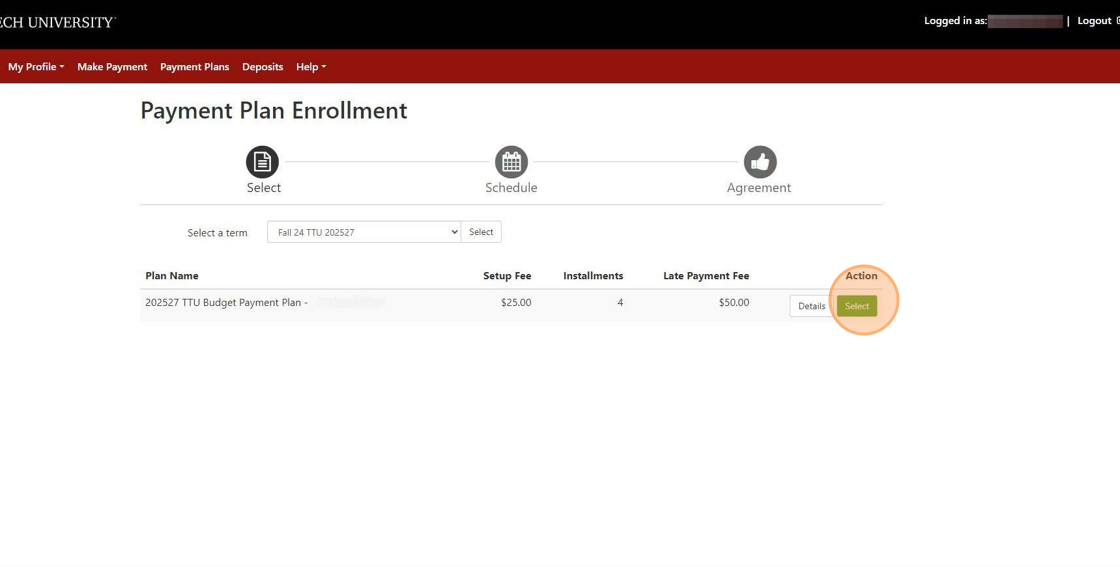
Task: Click the Payment Plan Enrollment heading
Action: coord(274,111)
